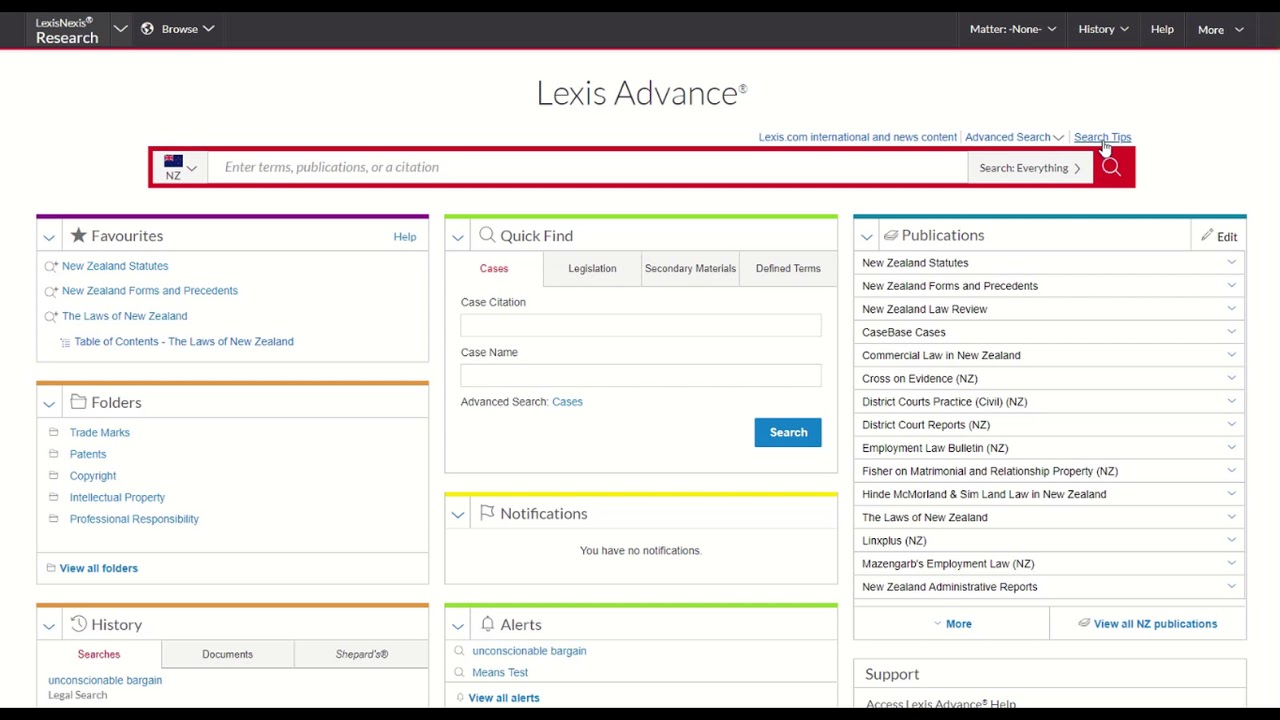Click the folder icon beside Copyright

point(53,476)
